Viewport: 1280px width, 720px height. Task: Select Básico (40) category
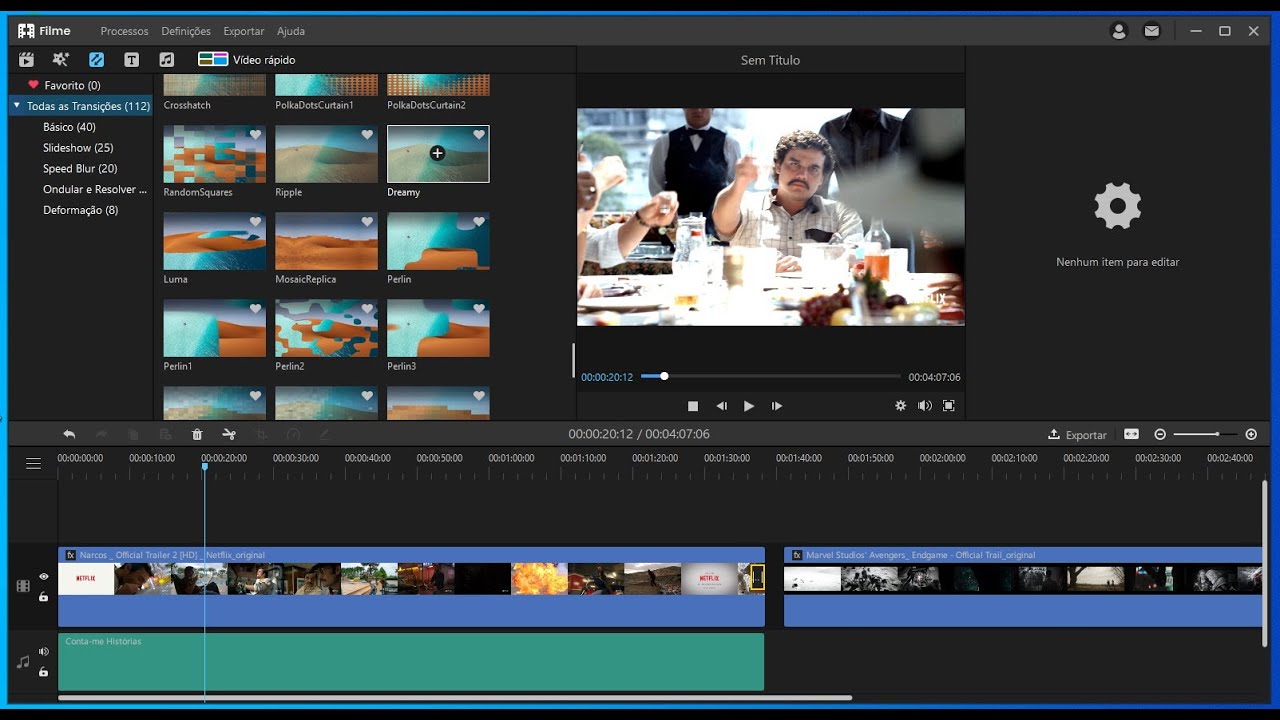coord(69,127)
